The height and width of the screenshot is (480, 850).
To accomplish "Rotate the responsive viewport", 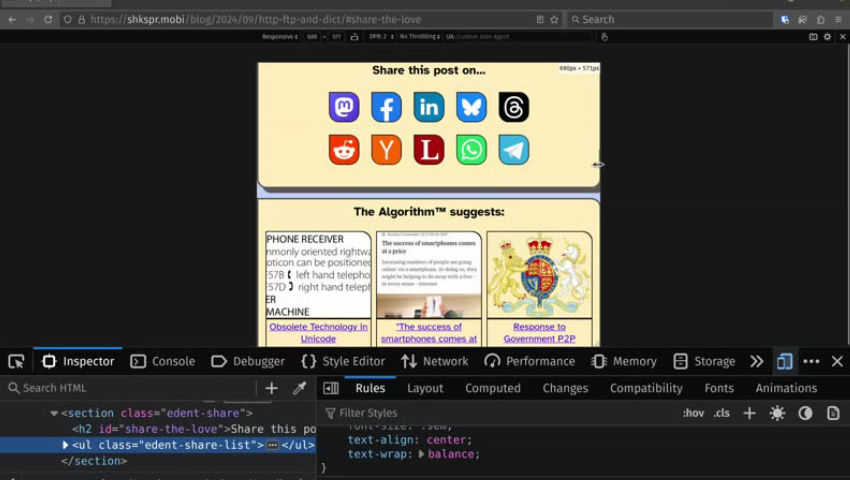I will click(354, 37).
